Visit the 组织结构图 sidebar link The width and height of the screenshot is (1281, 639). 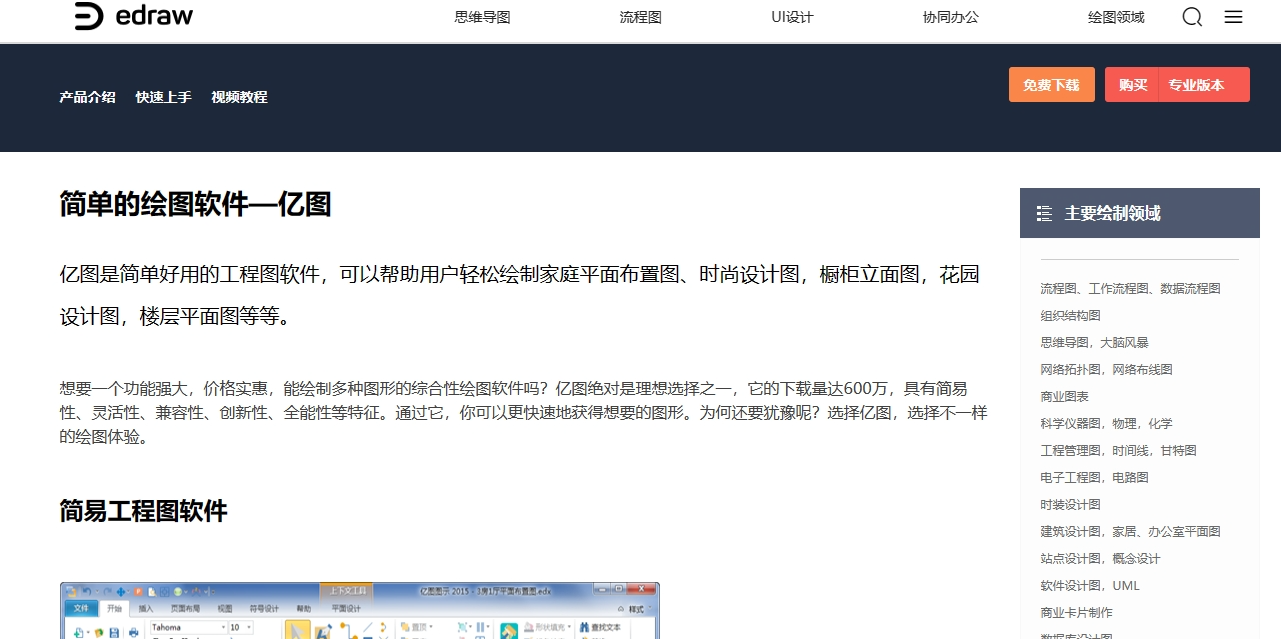click(x=1070, y=315)
